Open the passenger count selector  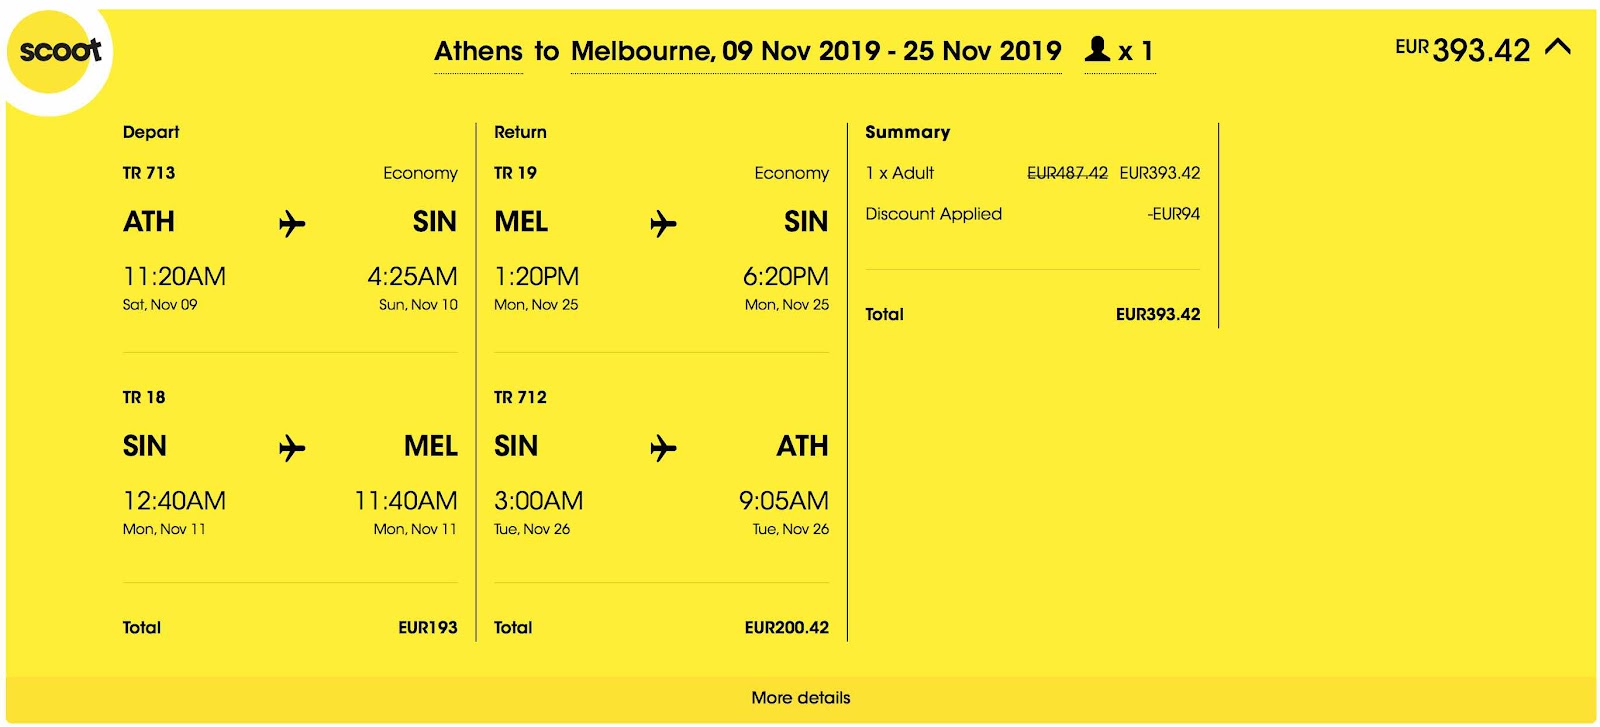coord(1119,50)
